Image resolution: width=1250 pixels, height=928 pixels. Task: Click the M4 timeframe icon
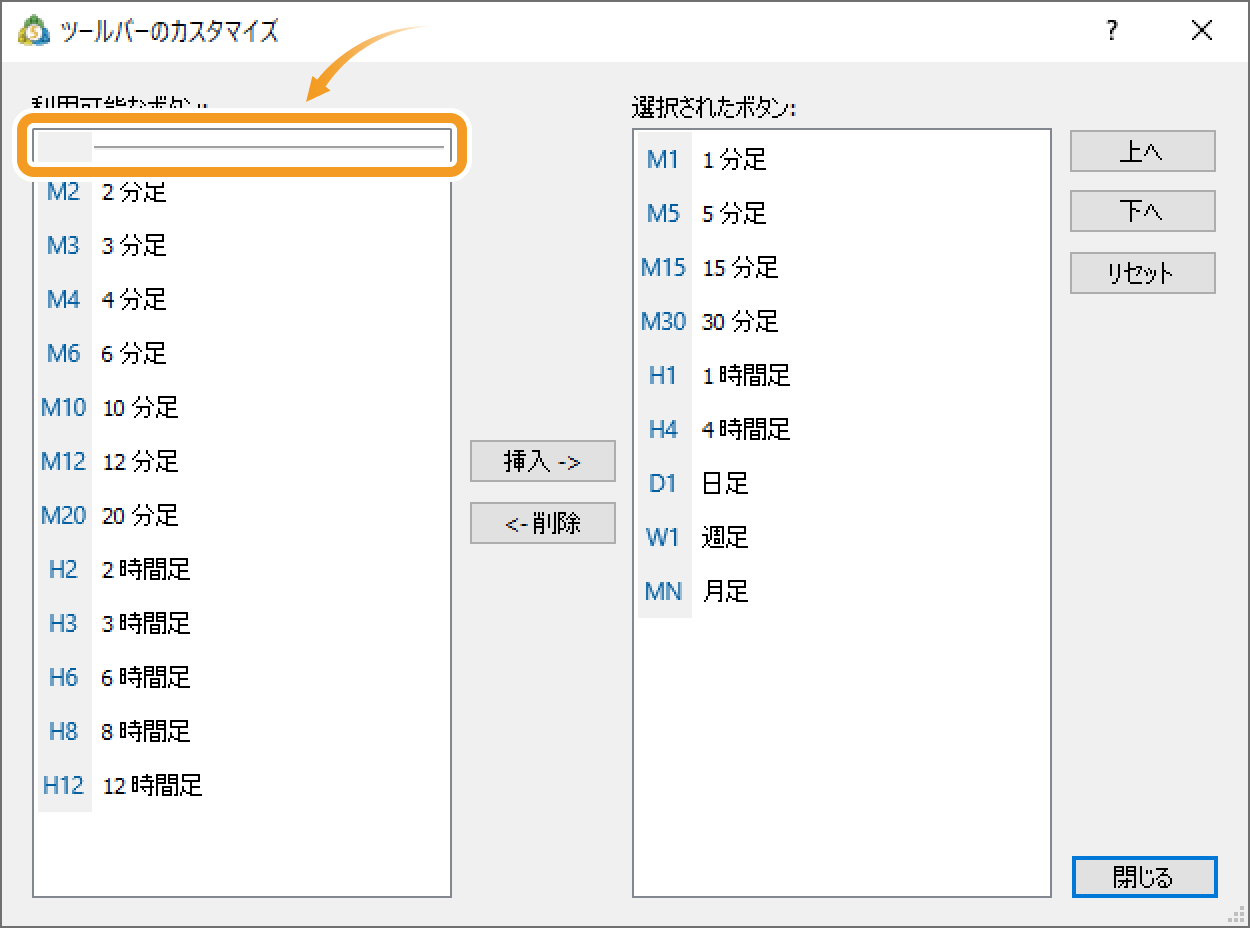pyautogui.click(x=63, y=299)
